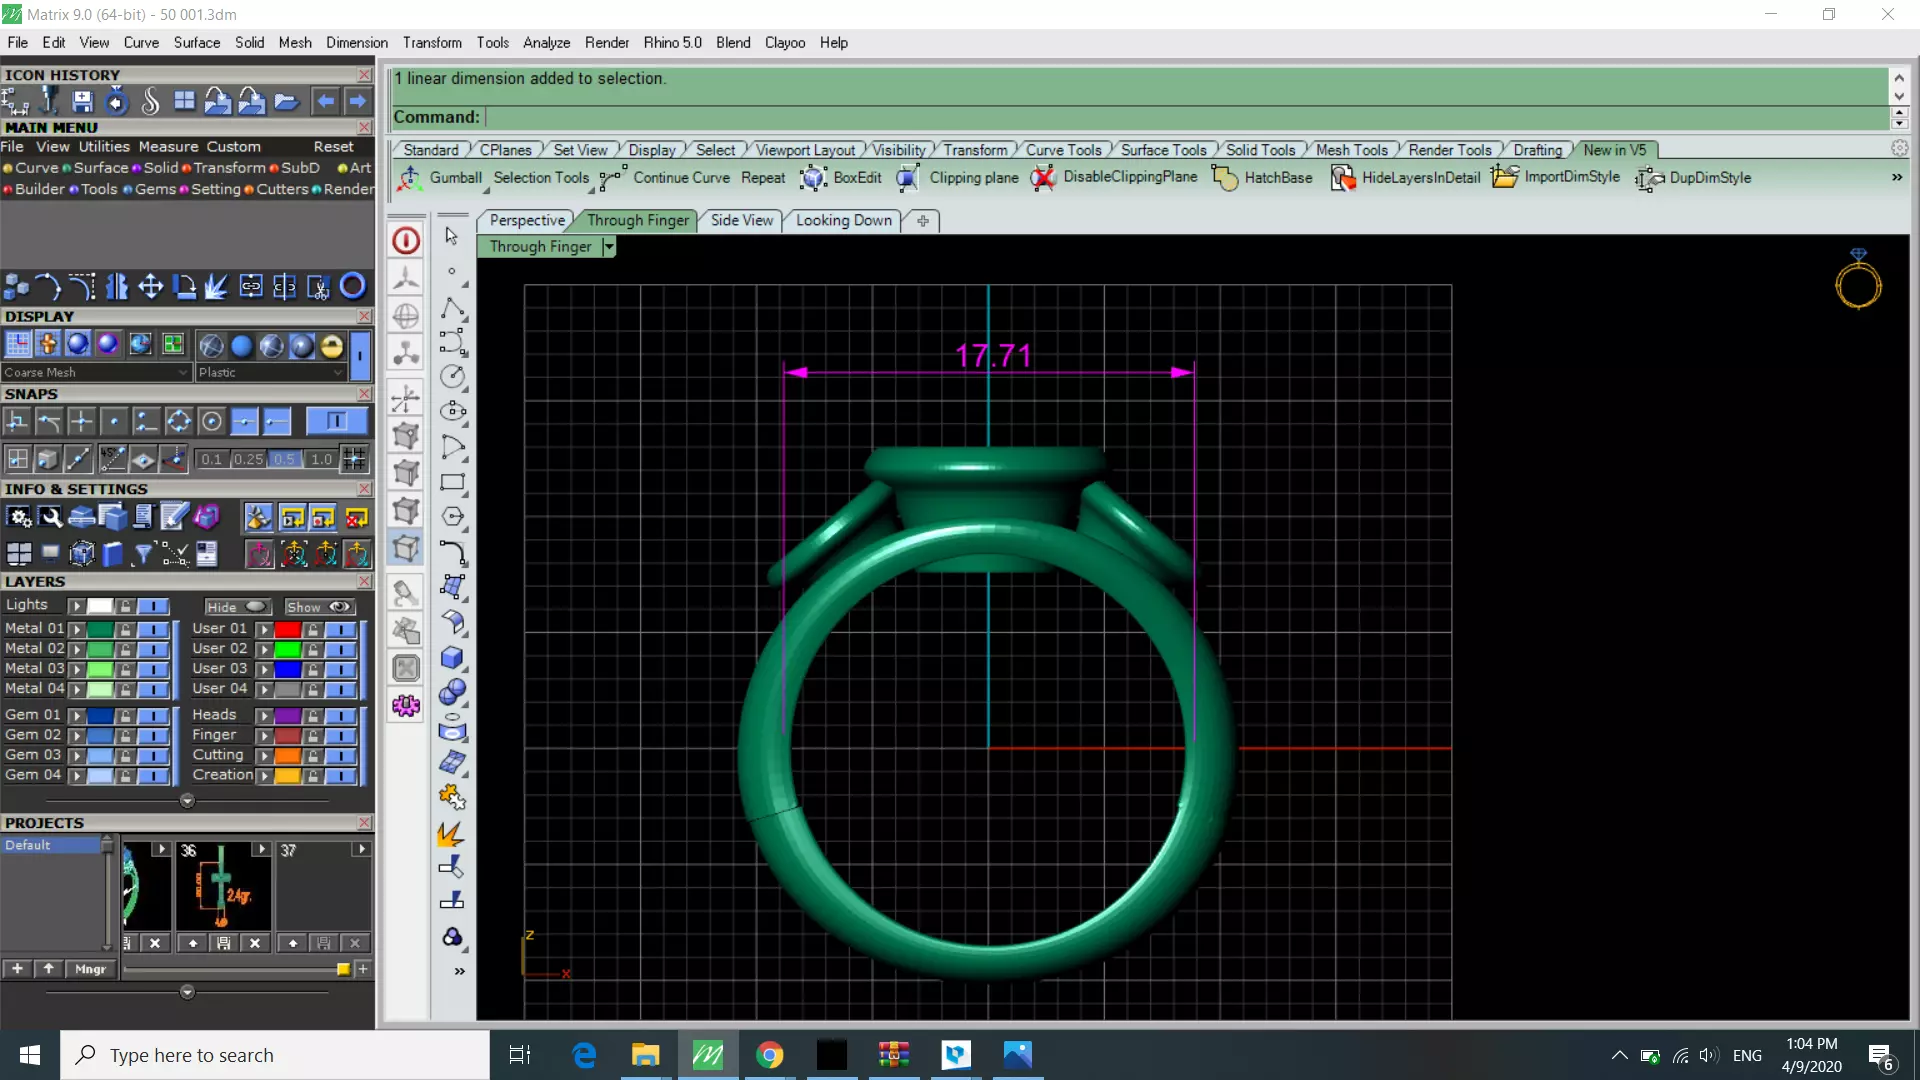Click the HatchBase toolbar icon
The width and height of the screenshot is (1920, 1080).
point(1224,178)
